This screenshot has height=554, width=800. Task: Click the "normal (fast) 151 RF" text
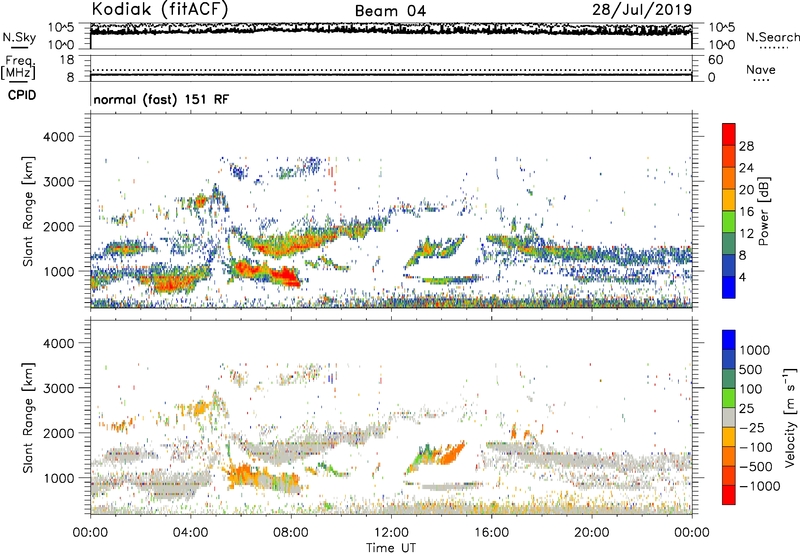pos(161,99)
